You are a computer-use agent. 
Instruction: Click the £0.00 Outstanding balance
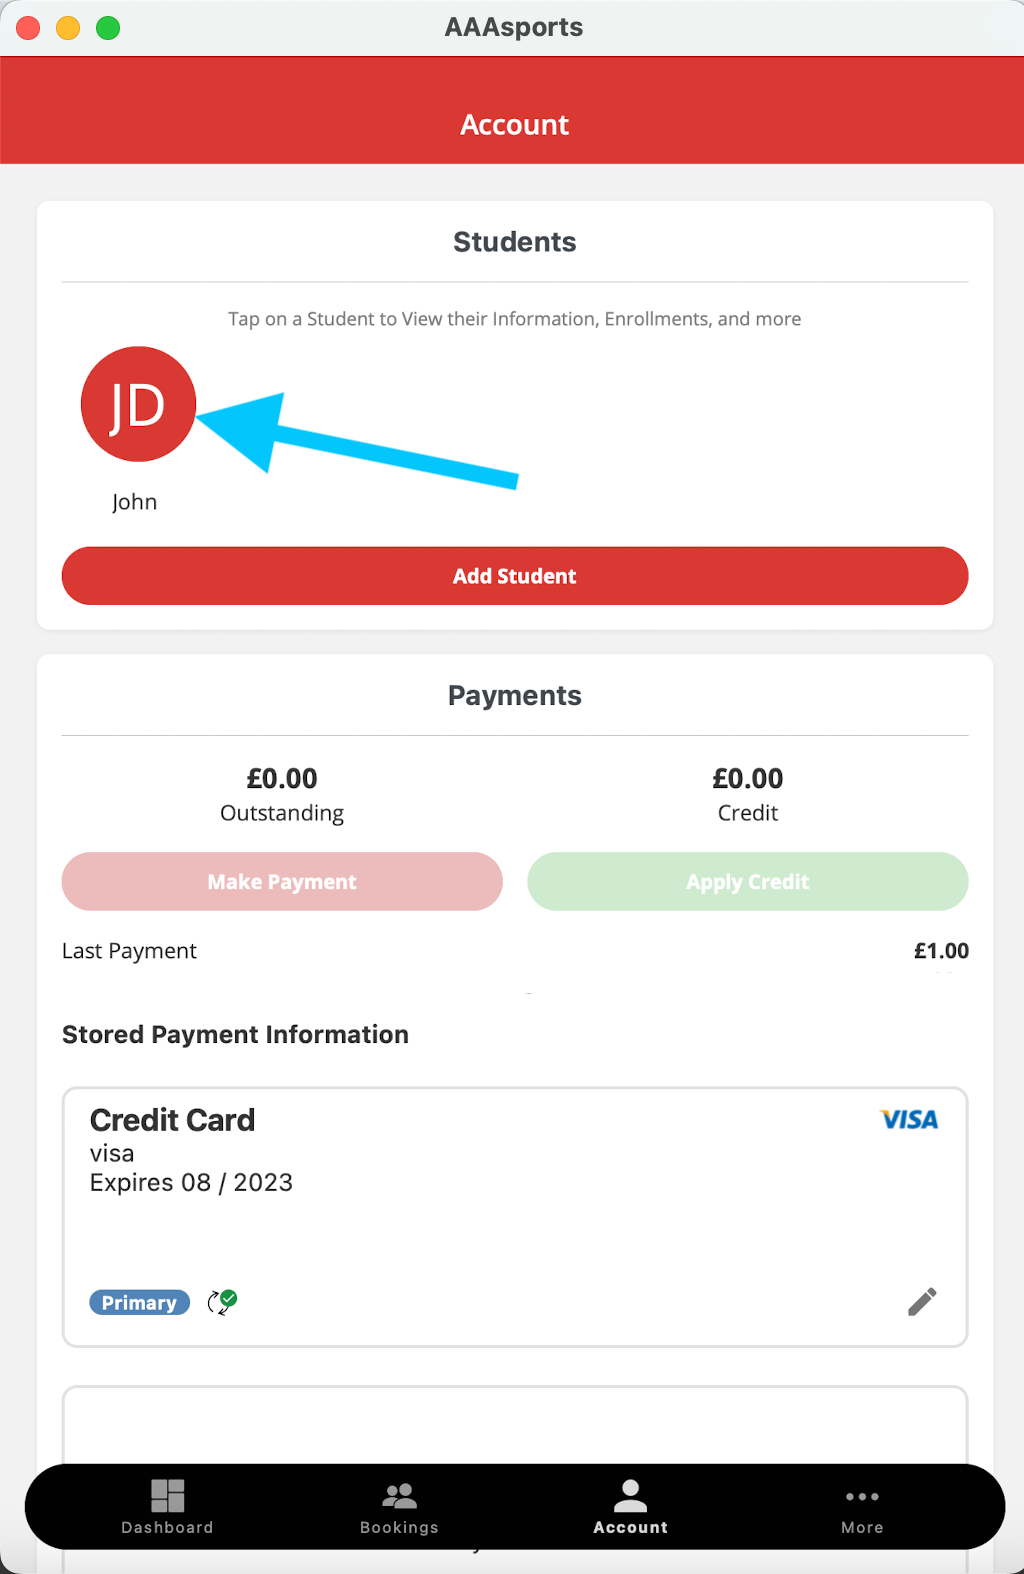[x=282, y=779]
